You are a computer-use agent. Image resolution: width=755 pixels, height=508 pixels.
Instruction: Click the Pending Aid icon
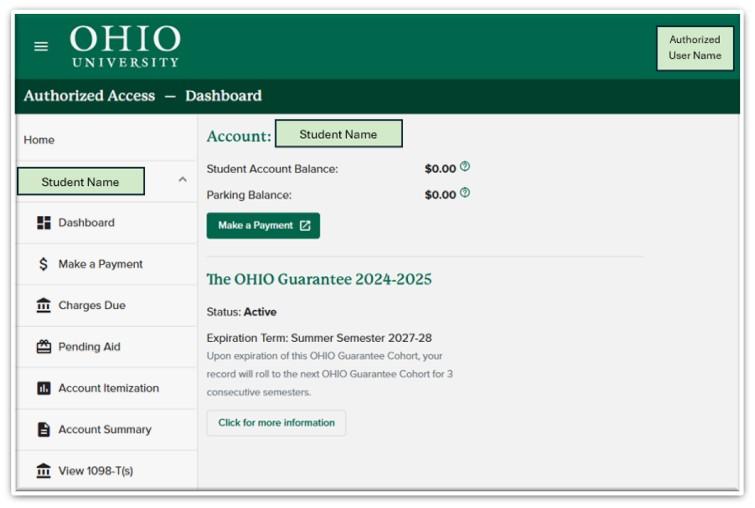[x=43, y=347]
